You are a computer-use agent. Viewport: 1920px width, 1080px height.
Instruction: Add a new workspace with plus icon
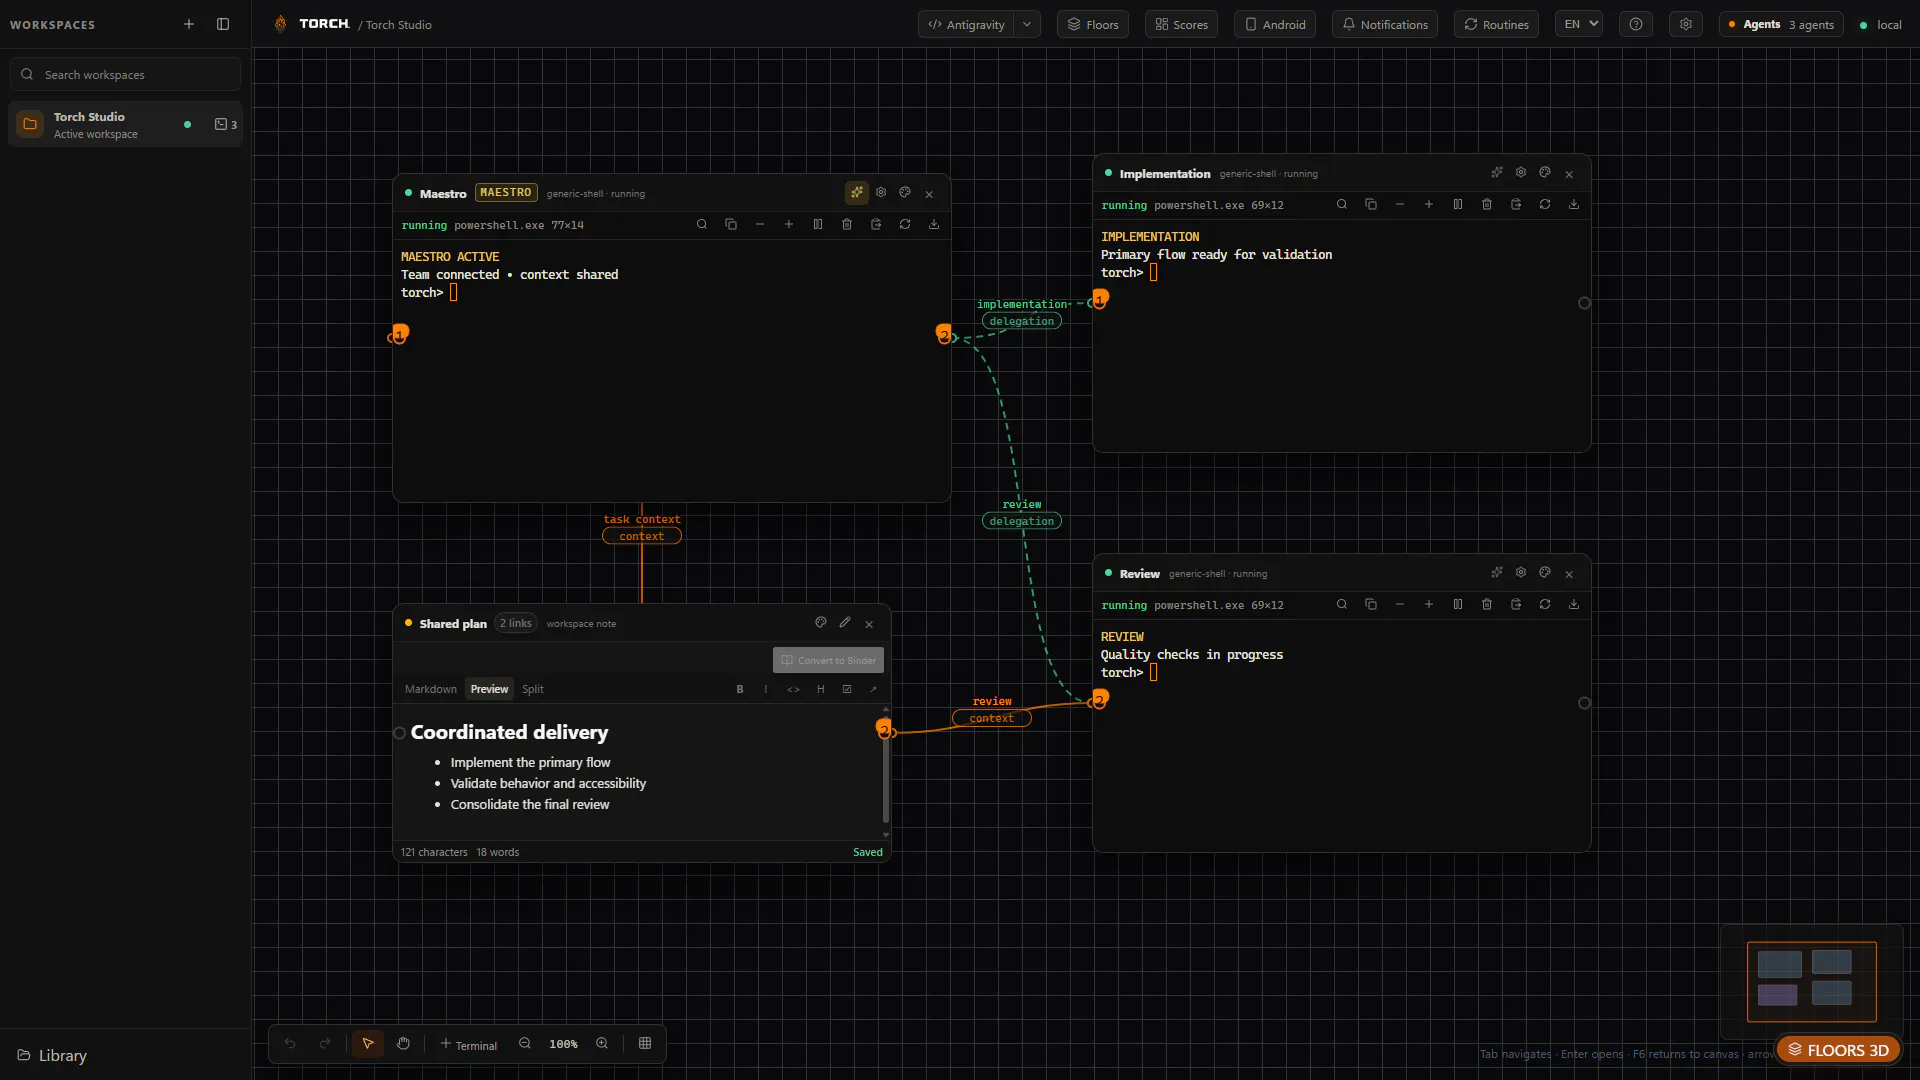(x=189, y=24)
